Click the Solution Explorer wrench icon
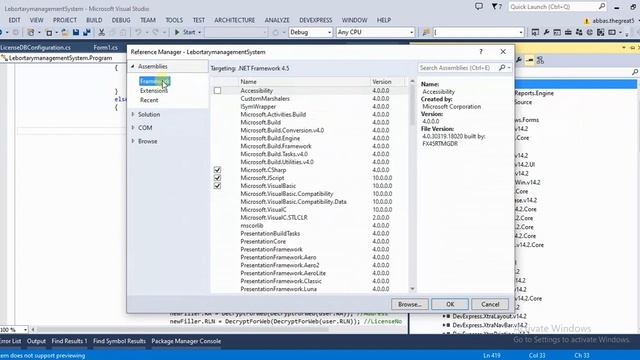The height and width of the screenshot is (360, 640). point(519,60)
